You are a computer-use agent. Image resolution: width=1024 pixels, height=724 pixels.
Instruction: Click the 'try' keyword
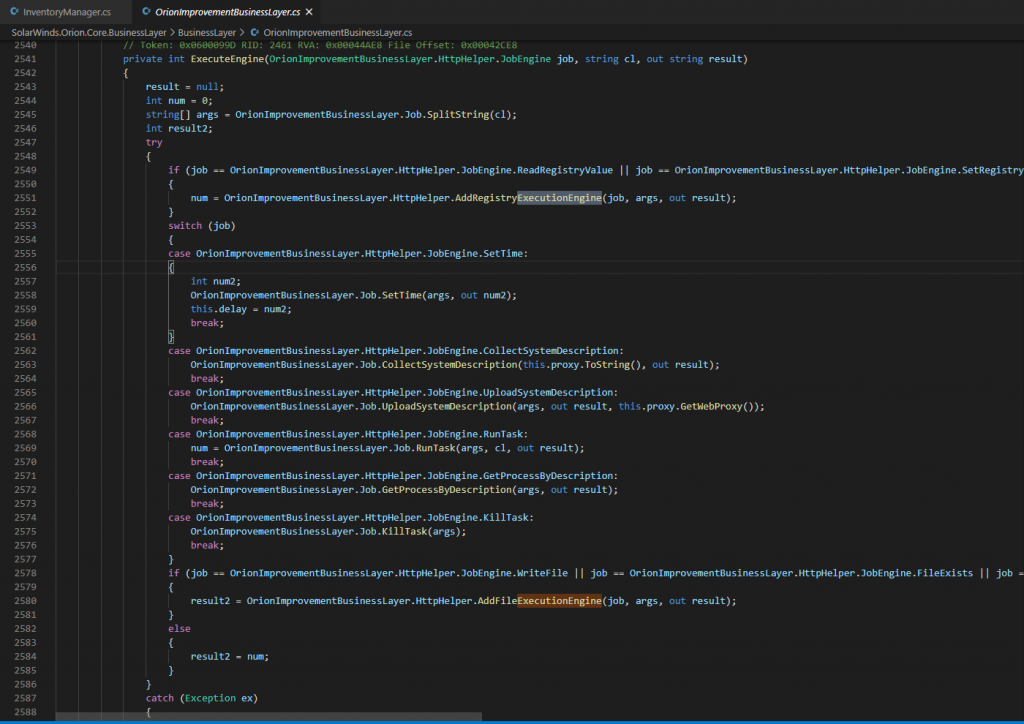pyautogui.click(x=154, y=142)
